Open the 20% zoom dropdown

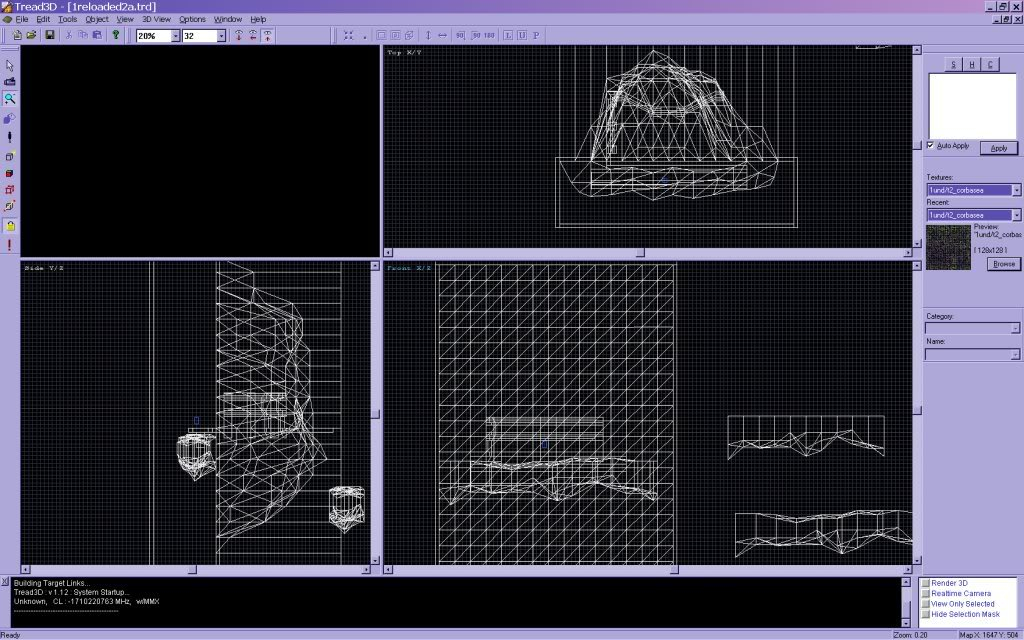(x=175, y=35)
